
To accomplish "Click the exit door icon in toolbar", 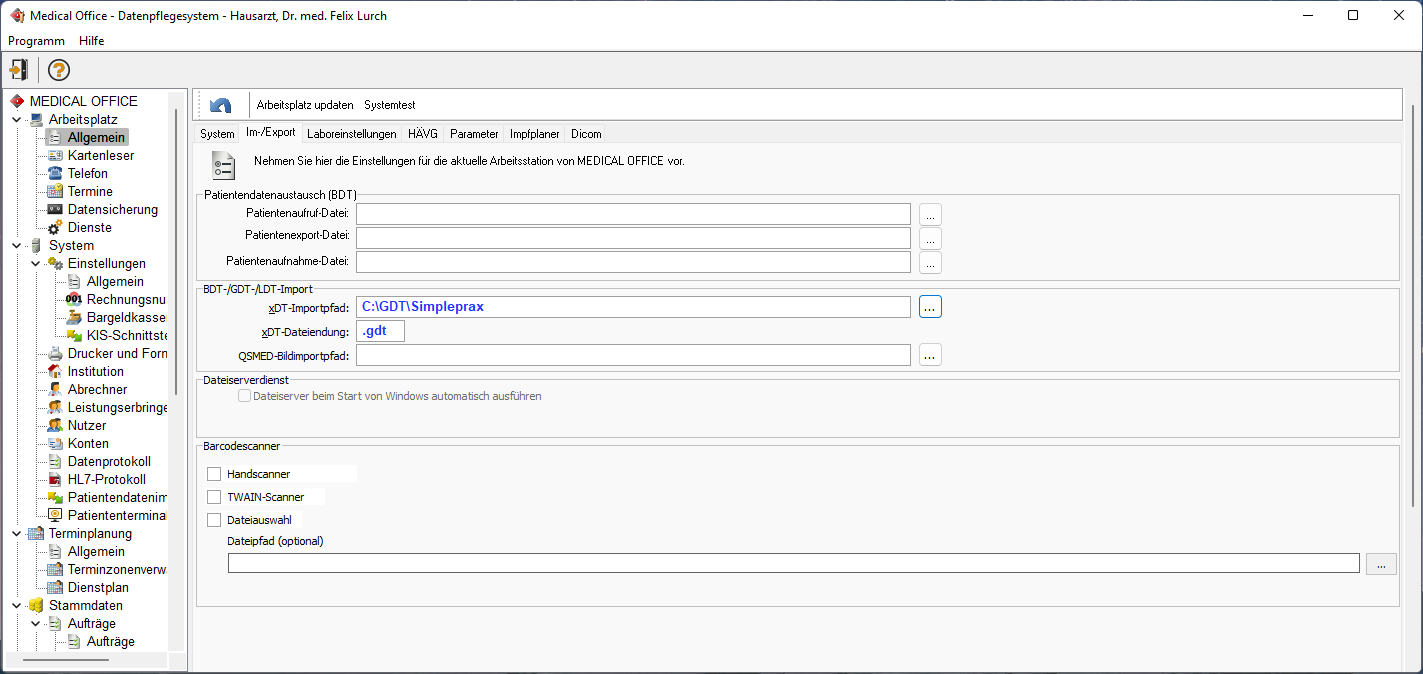I will (x=18, y=70).
